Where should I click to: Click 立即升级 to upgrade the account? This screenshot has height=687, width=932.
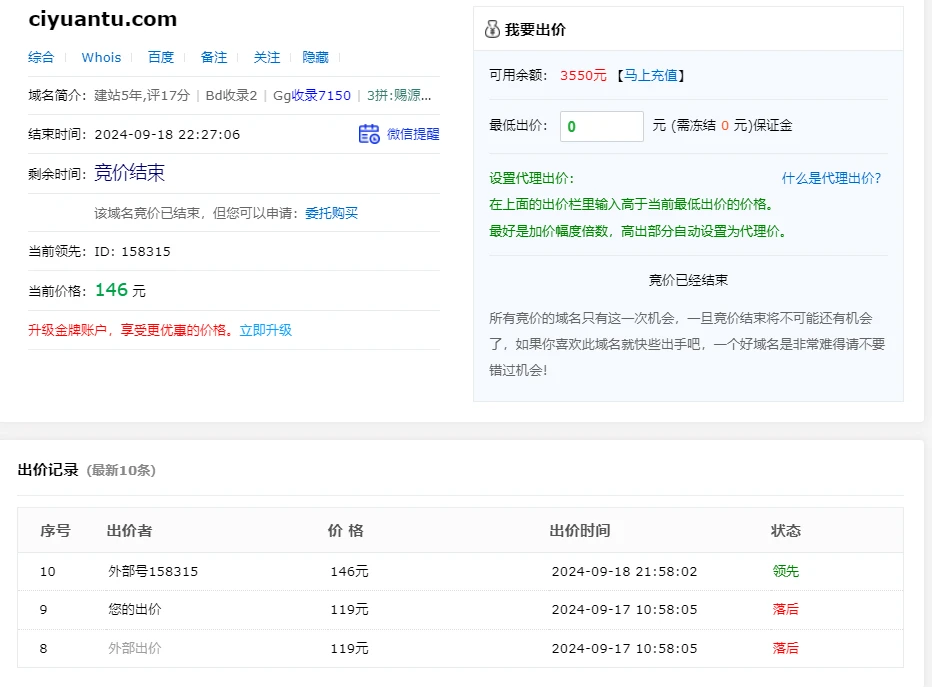coord(265,330)
